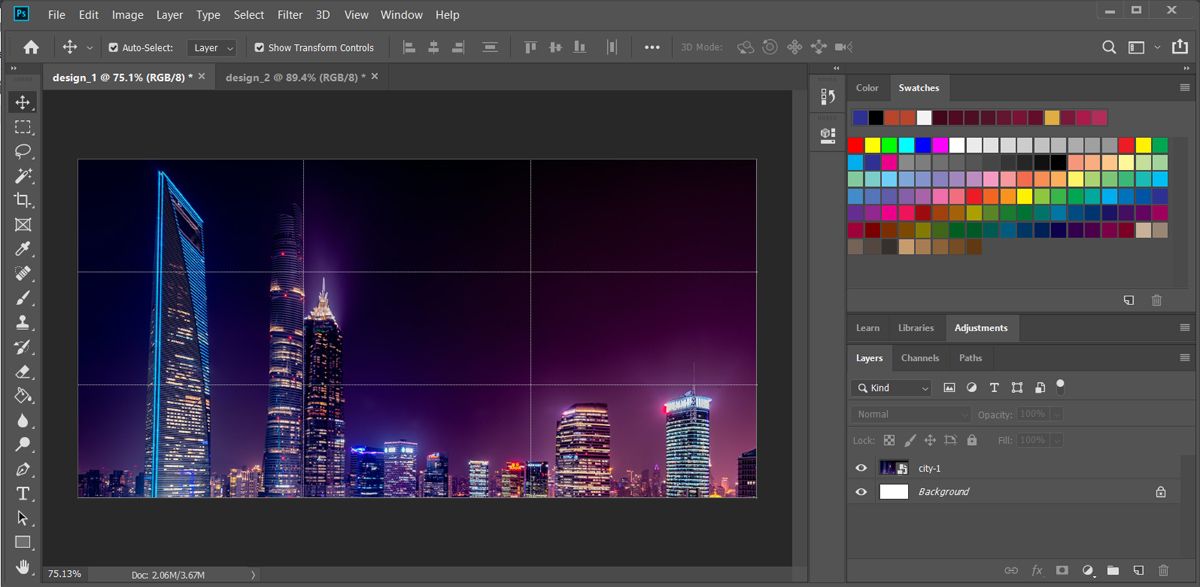Open the Auto-Select Layer dropdown
1200x587 pixels.
tap(211, 46)
